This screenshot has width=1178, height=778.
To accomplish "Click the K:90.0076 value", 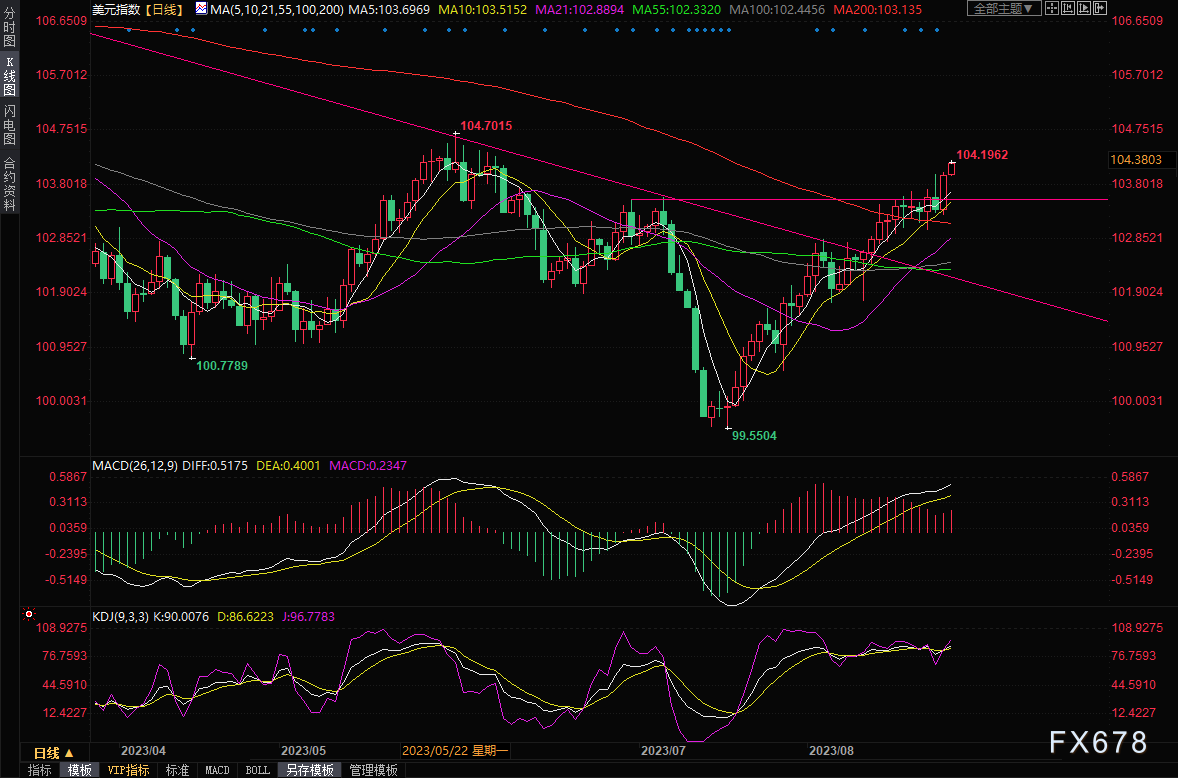I will 181,617.
